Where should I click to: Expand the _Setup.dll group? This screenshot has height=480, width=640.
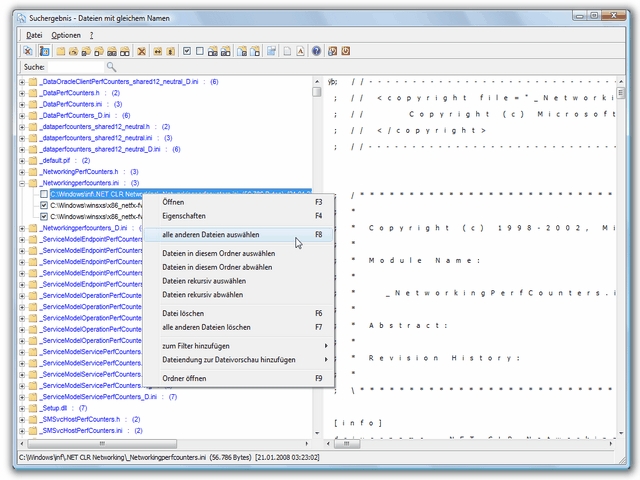point(22,408)
